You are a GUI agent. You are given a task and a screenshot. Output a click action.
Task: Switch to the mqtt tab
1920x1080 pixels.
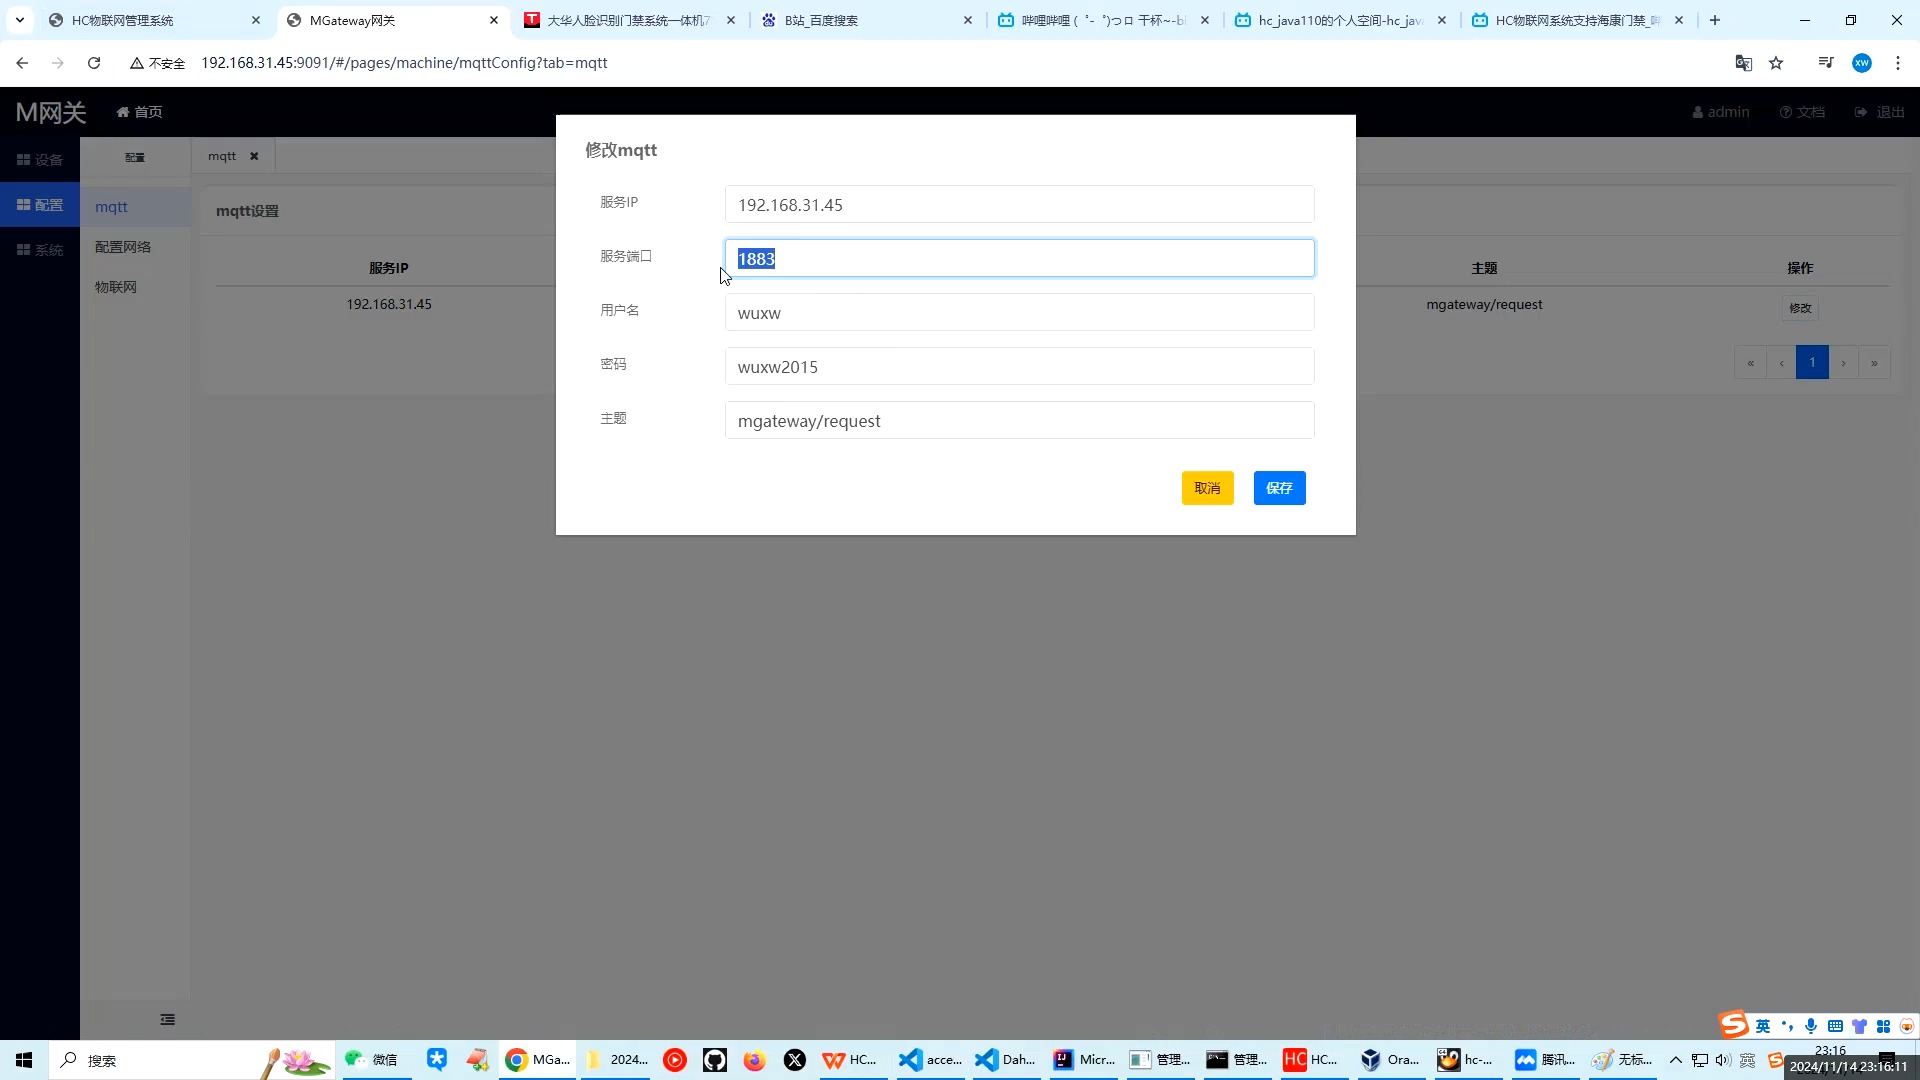point(221,156)
